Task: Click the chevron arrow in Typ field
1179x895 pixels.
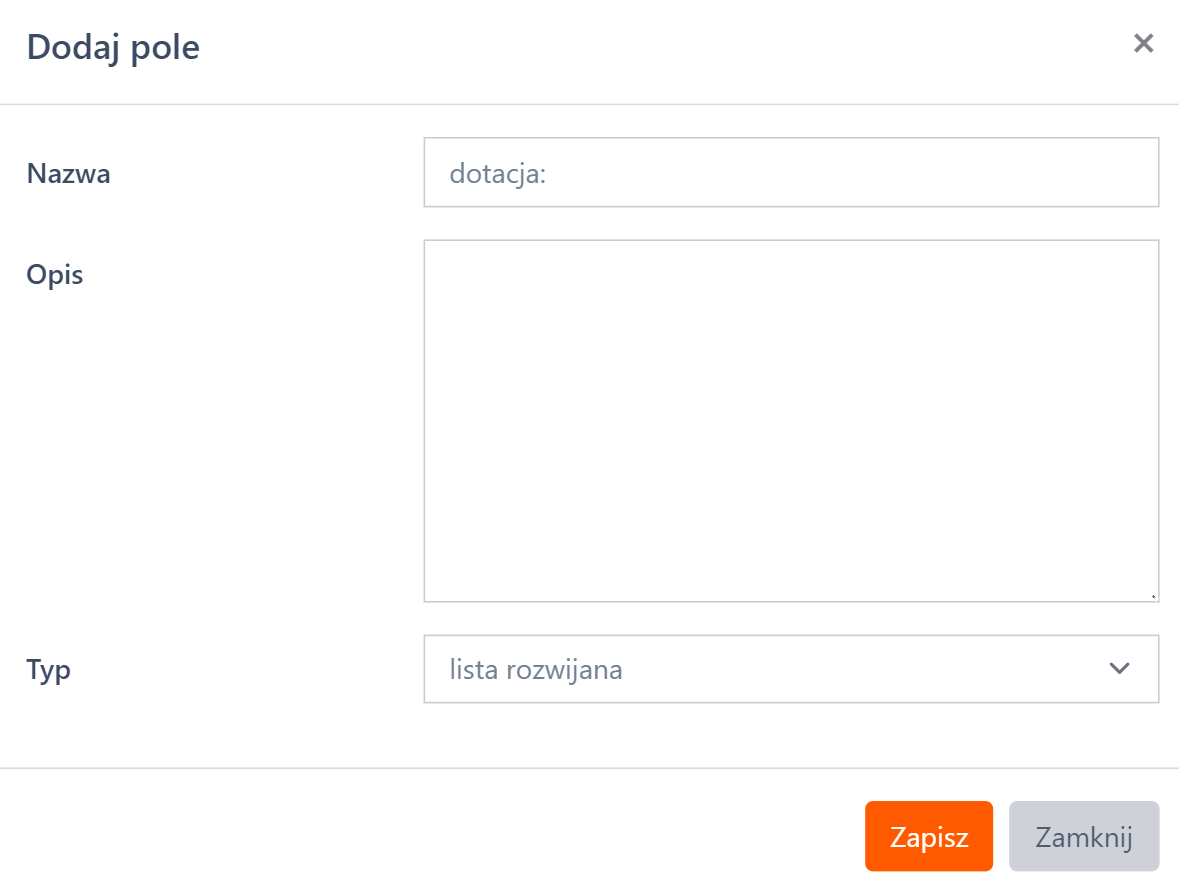Action: point(1119,668)
